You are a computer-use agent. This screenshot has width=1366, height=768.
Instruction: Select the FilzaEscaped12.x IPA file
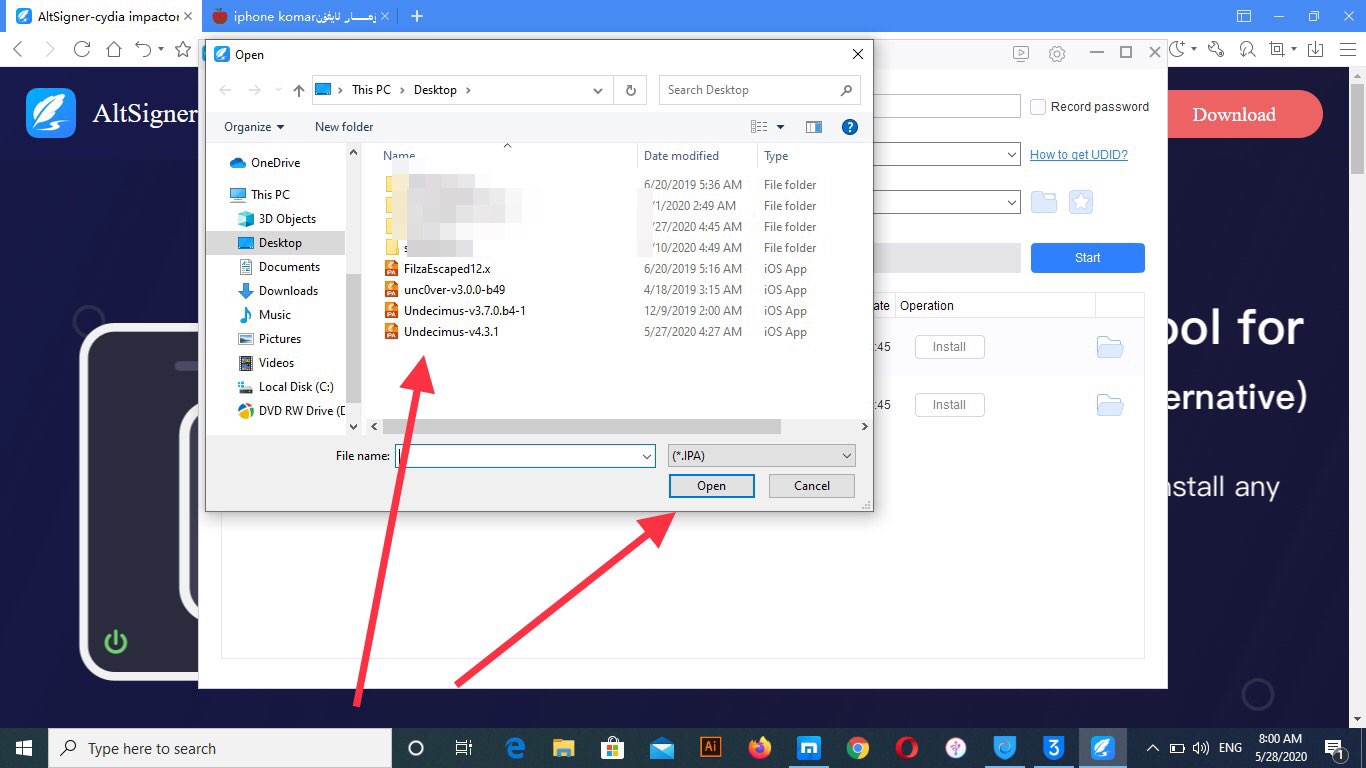click(447, 269)
